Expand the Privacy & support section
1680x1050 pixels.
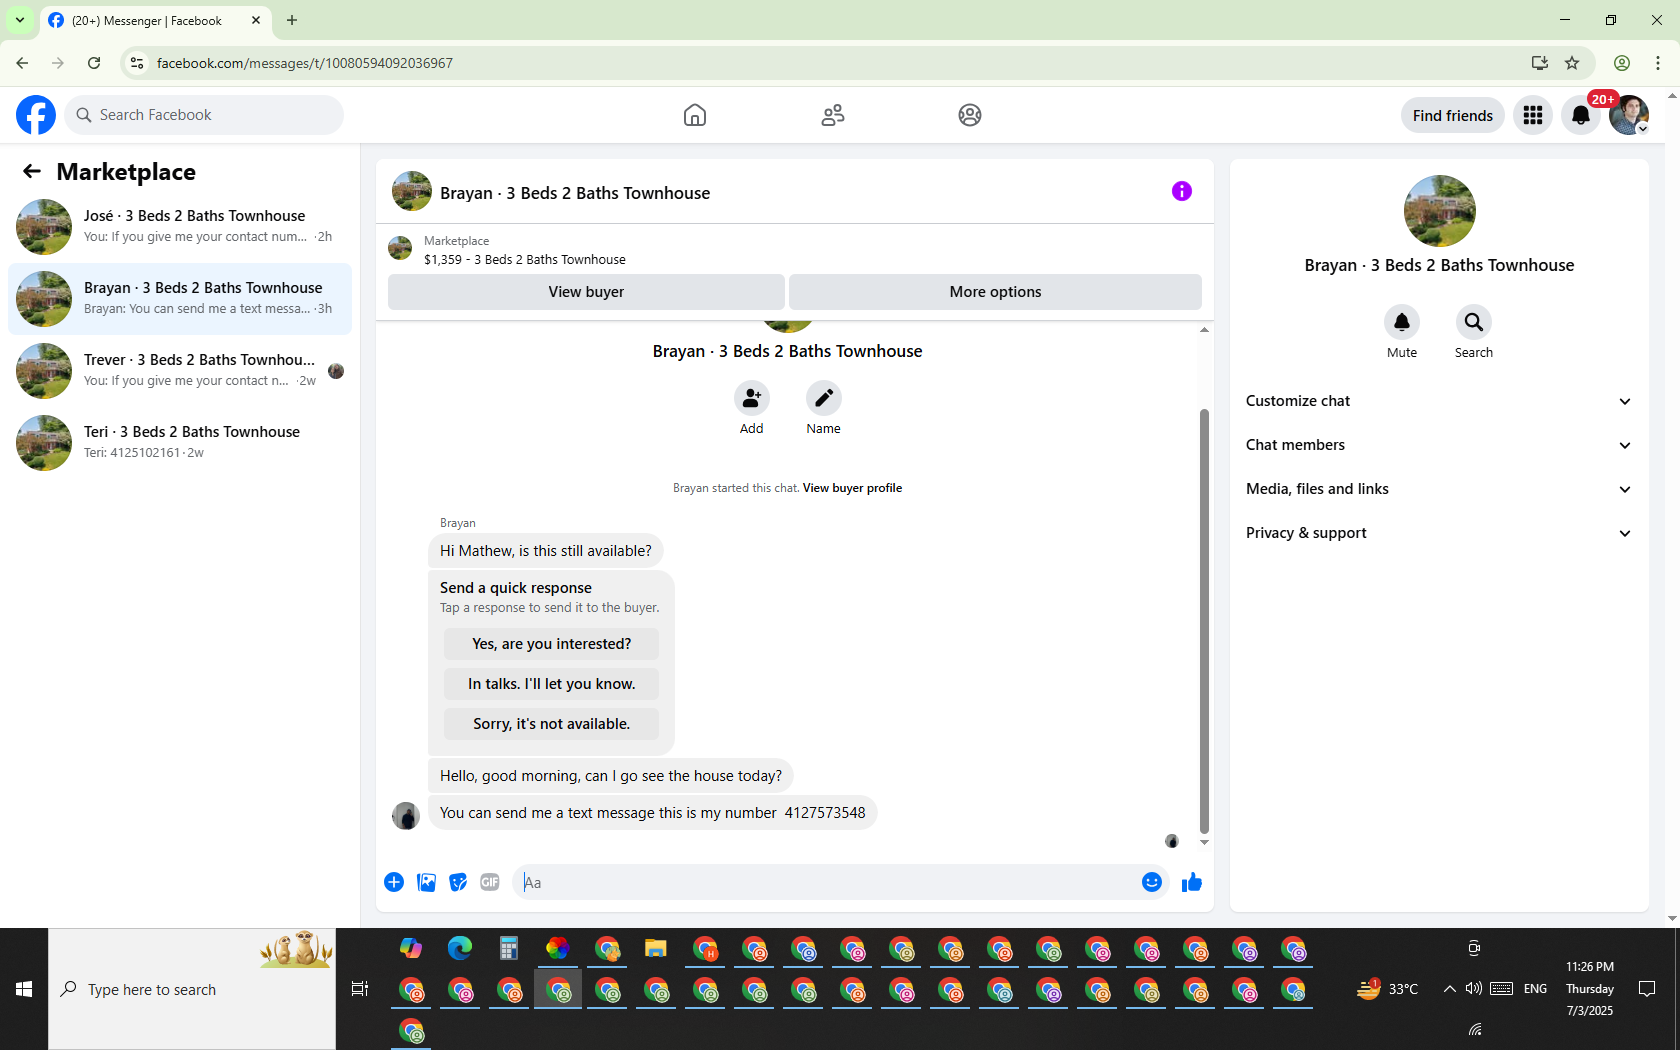coord(1439,533)
